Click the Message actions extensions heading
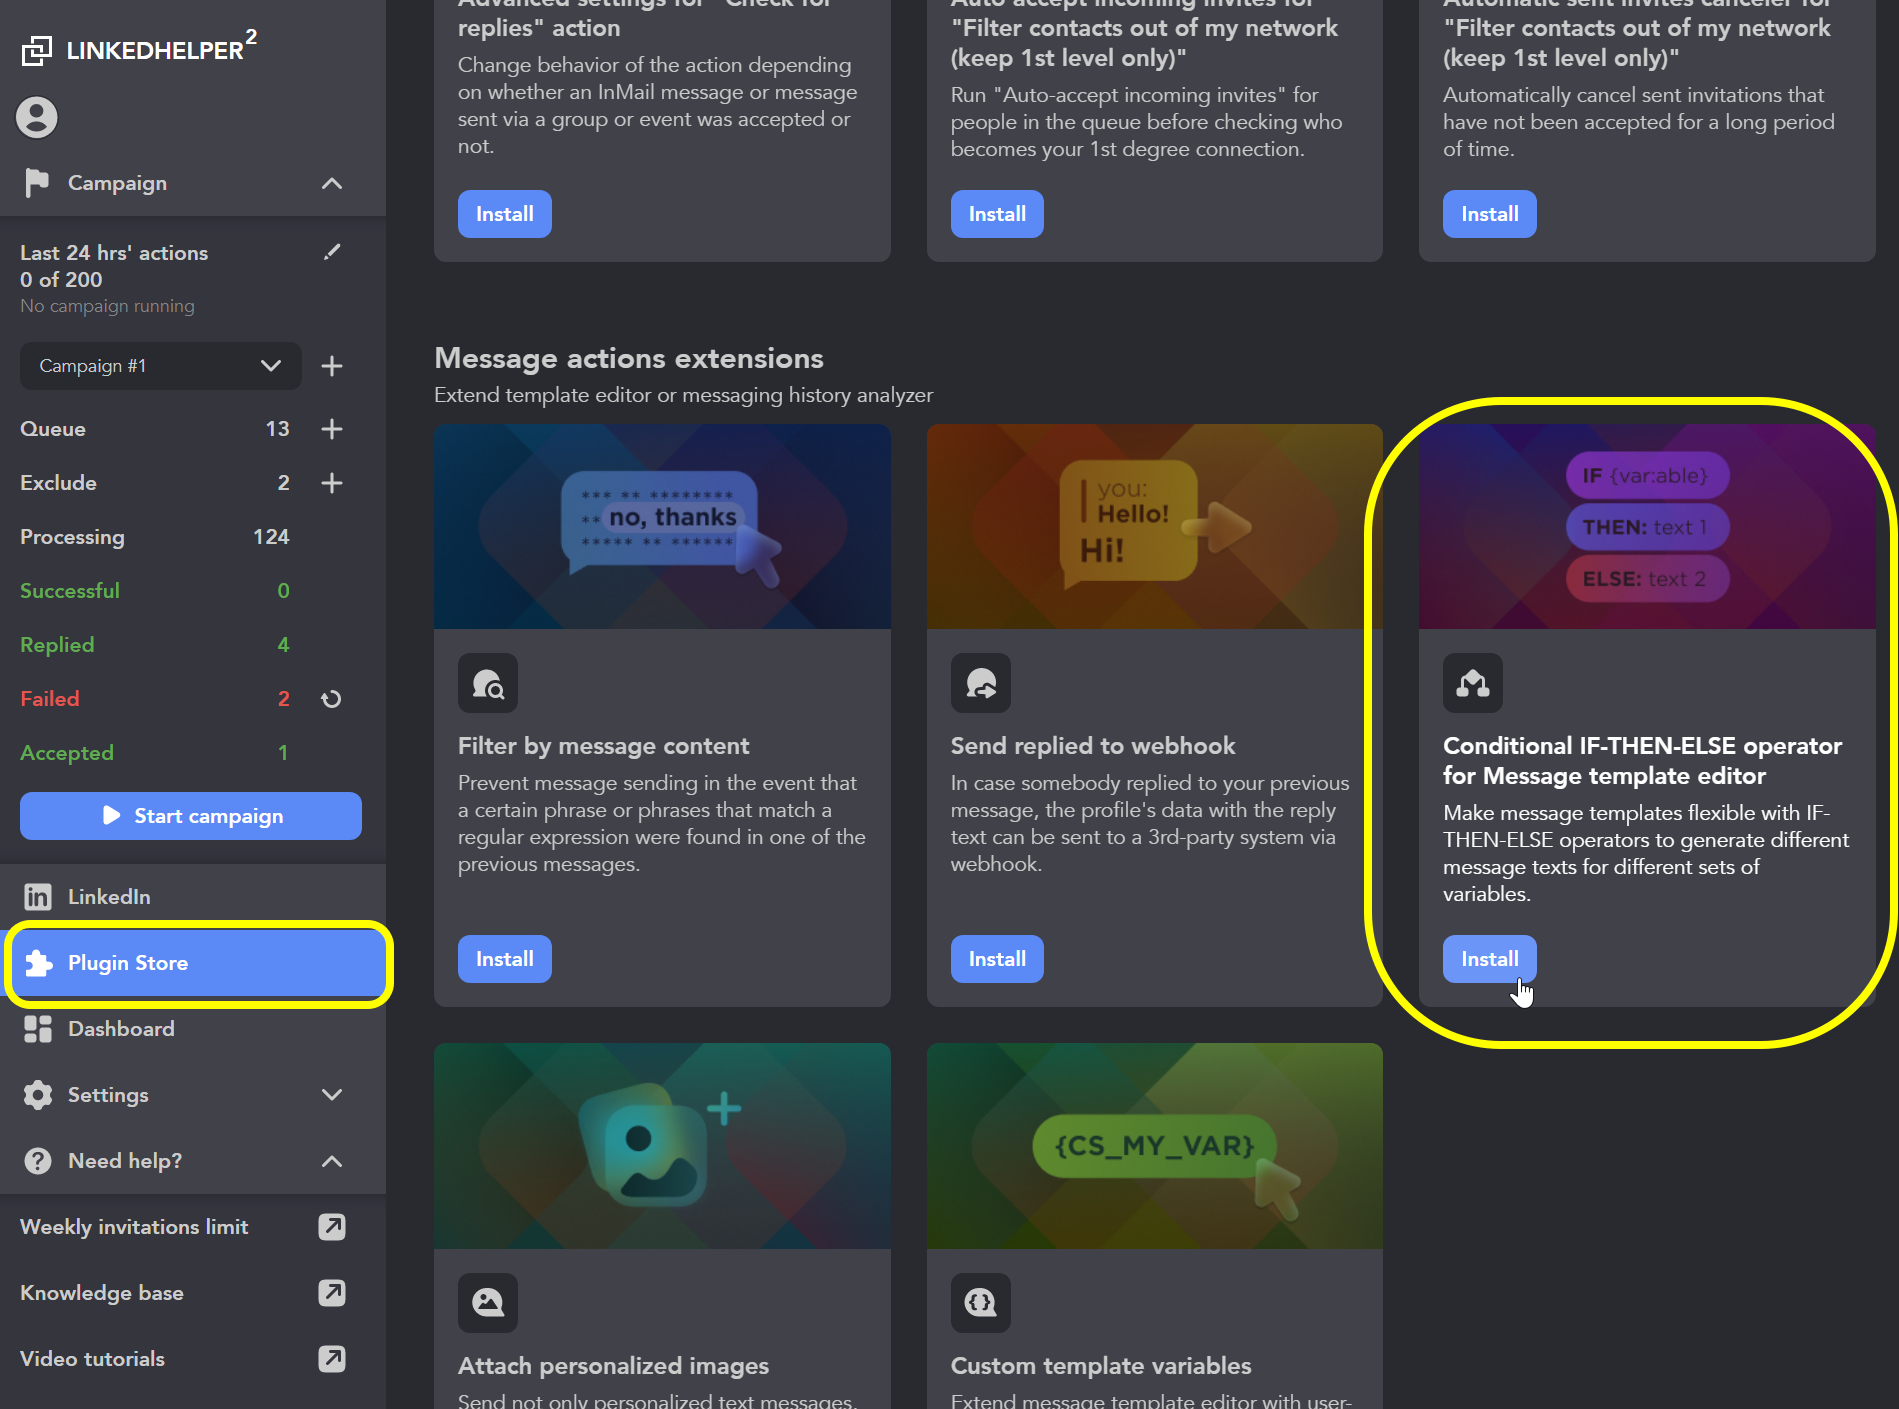 point(629,358)
